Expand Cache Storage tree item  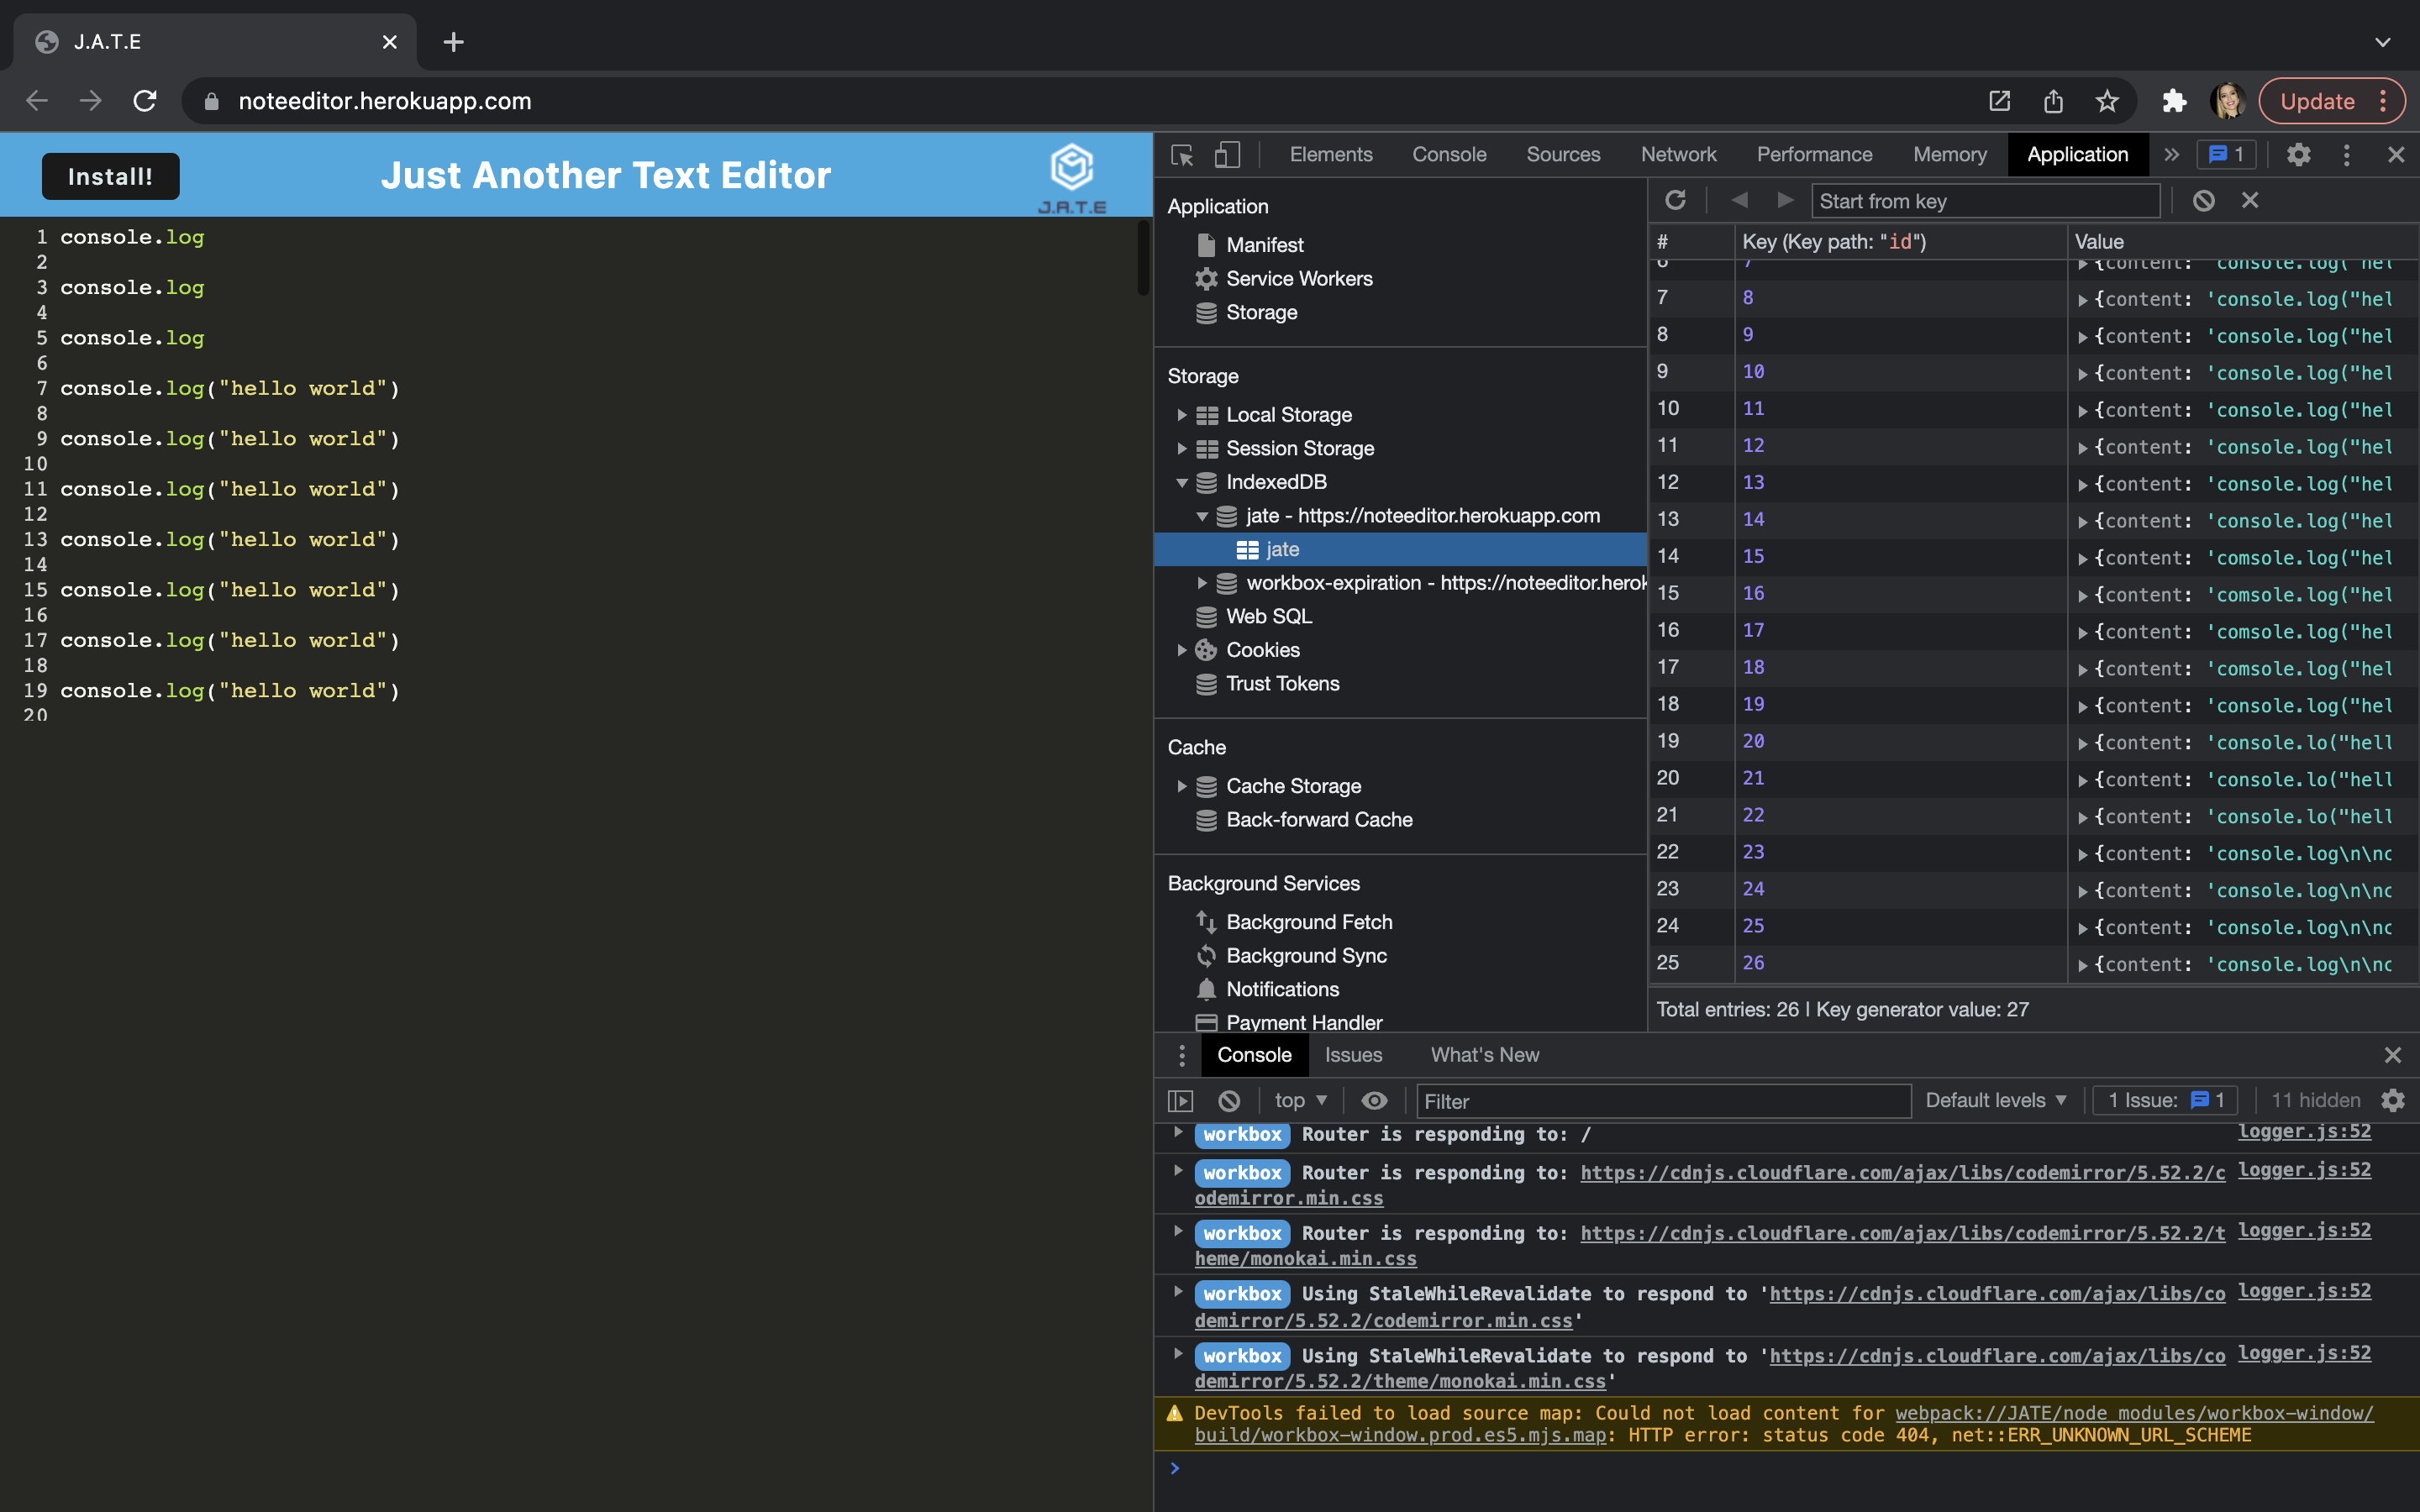point(1182,786)
